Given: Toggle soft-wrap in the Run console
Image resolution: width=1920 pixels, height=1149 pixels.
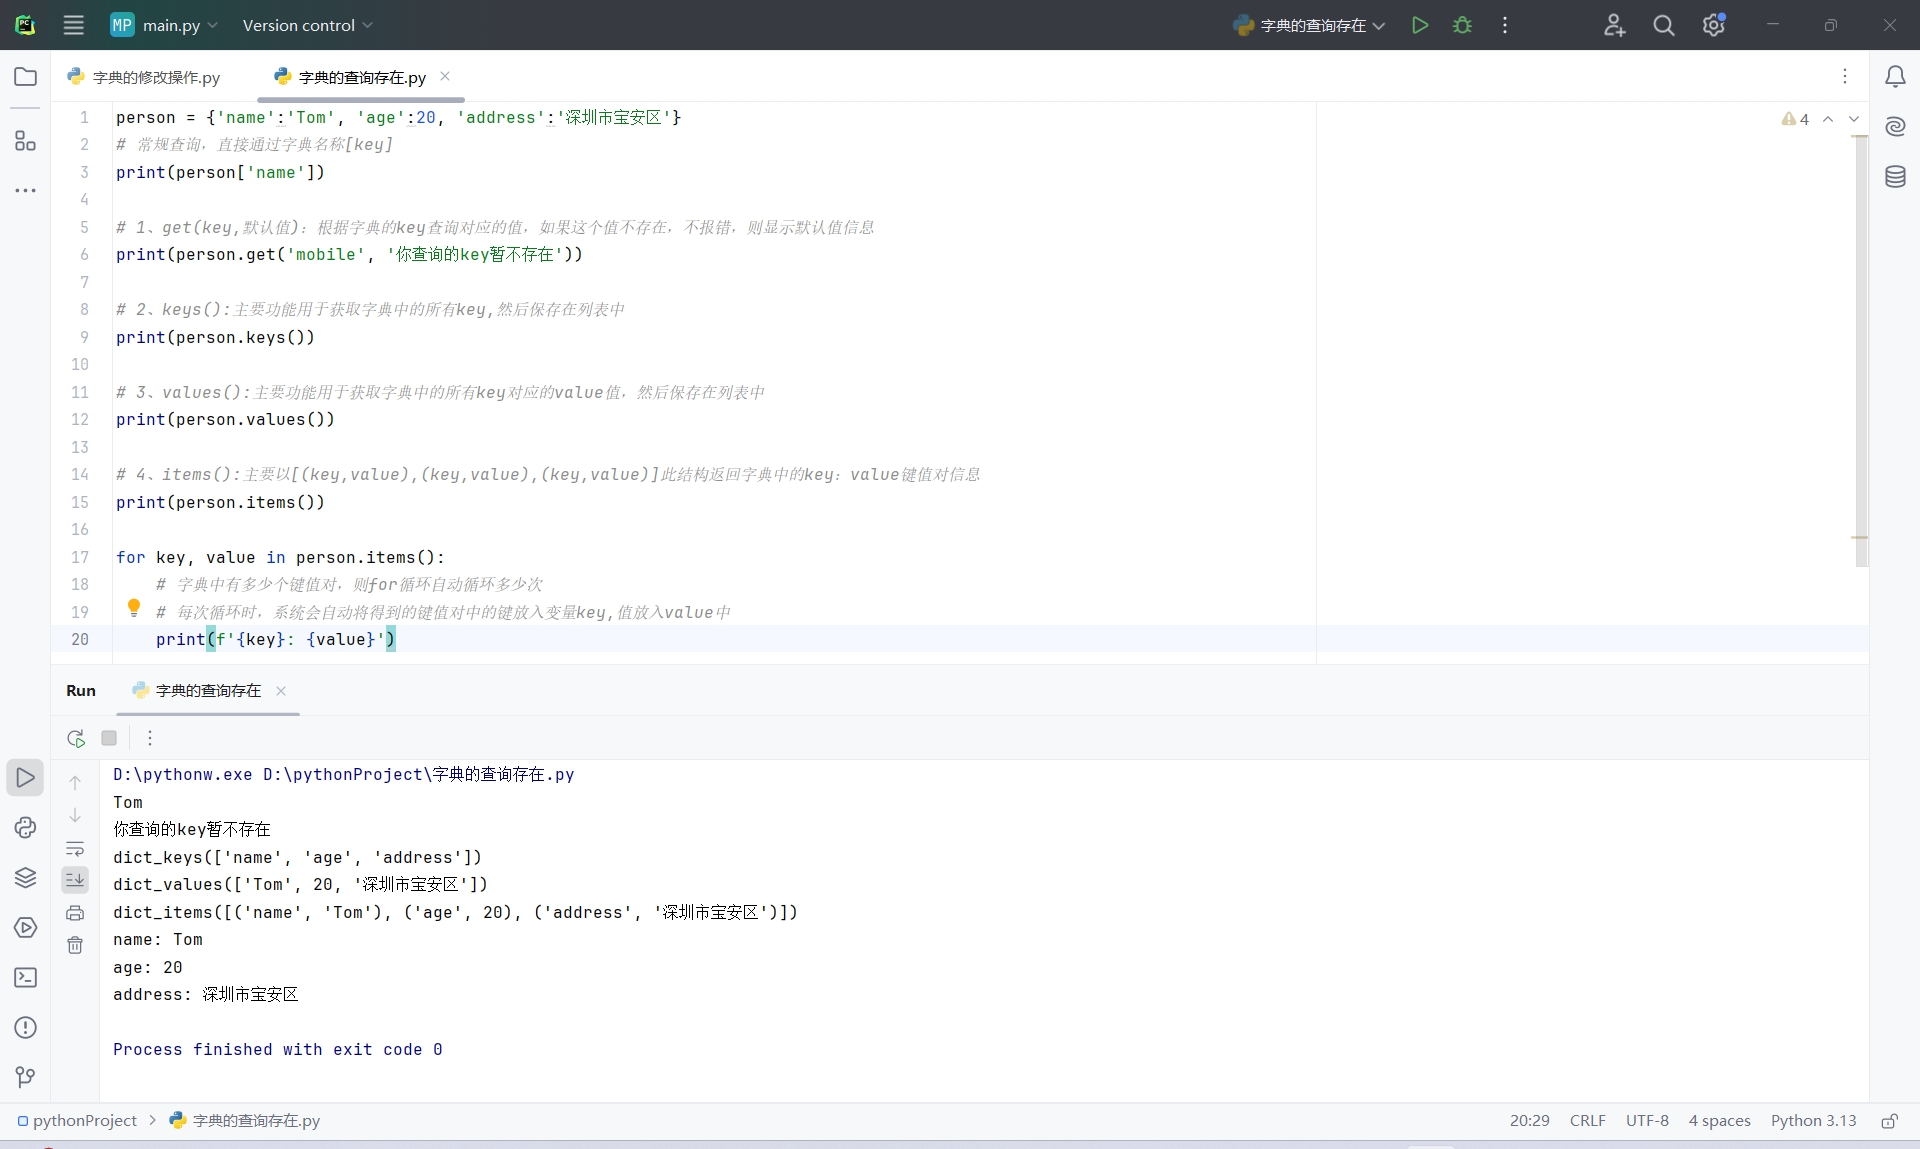Looking at the screenshot, I should (75, 849).
